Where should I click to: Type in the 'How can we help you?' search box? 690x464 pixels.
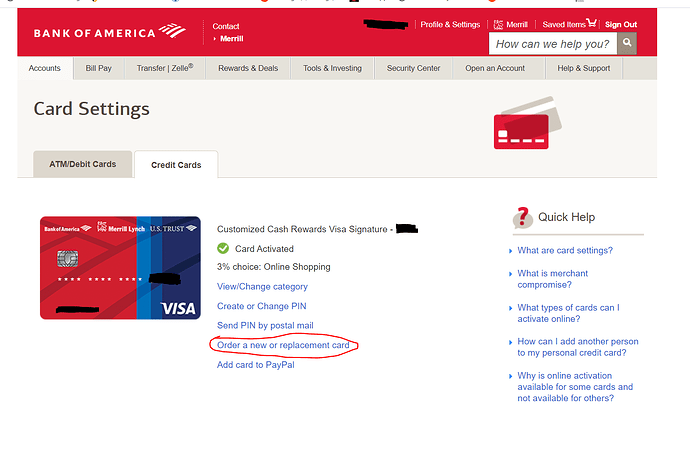click(x=552, y=44)
